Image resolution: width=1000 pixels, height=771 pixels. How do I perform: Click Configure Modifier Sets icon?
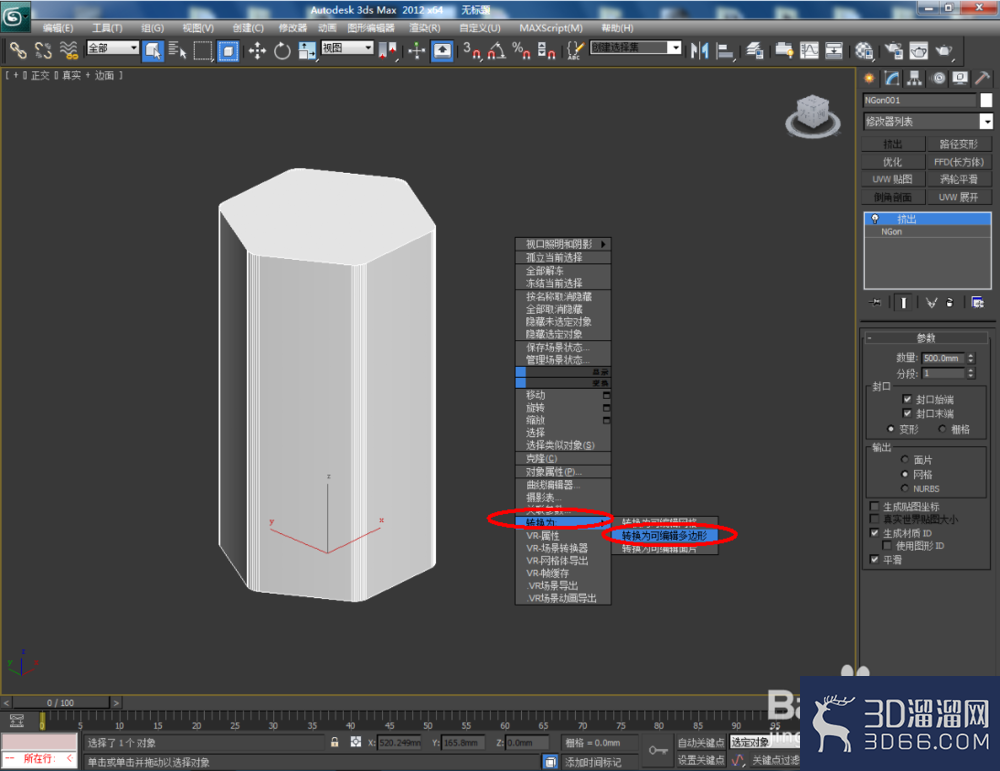click(x=977, y=302)
